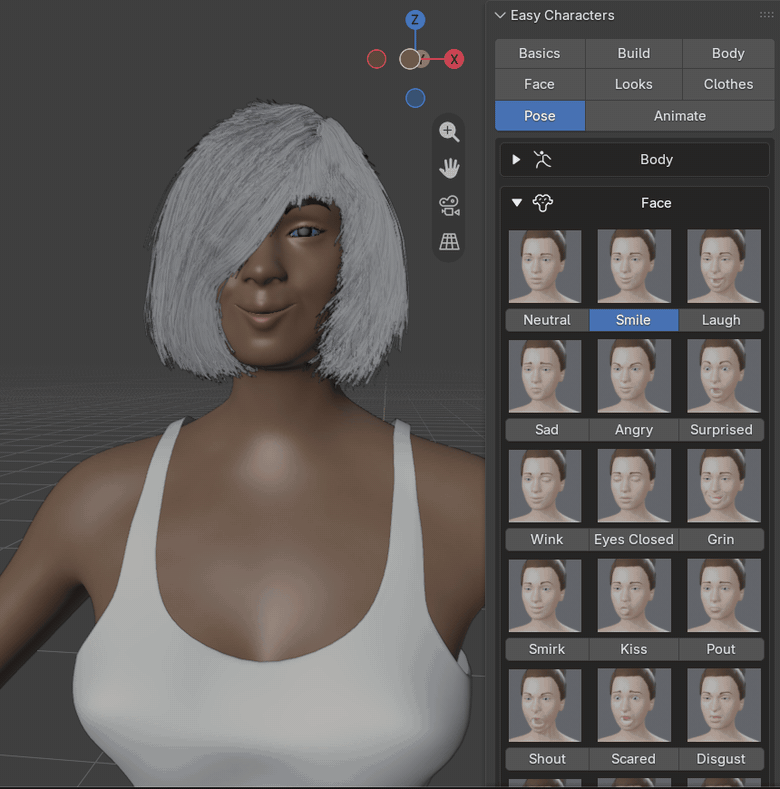Apply the Eyes Closed expression
The image size is (780, 789).
pyautogui.click(x=634, y=539)
